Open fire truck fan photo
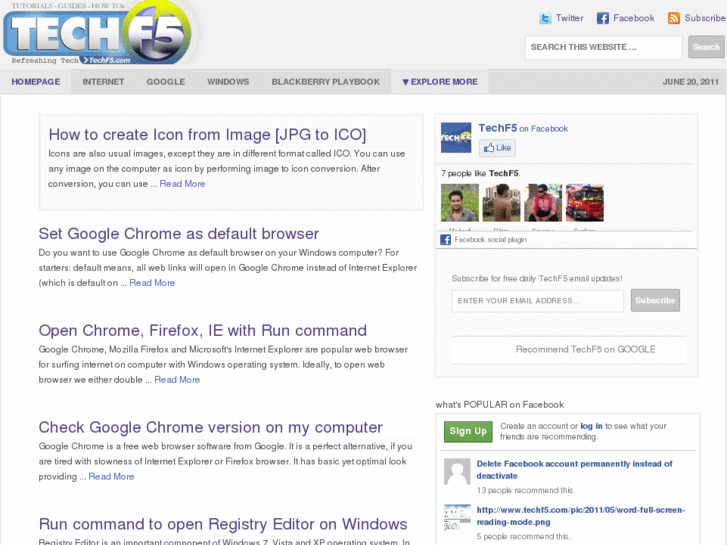This screenshot has width=727, height=545. pyautogui.click(x=585, y=203)
